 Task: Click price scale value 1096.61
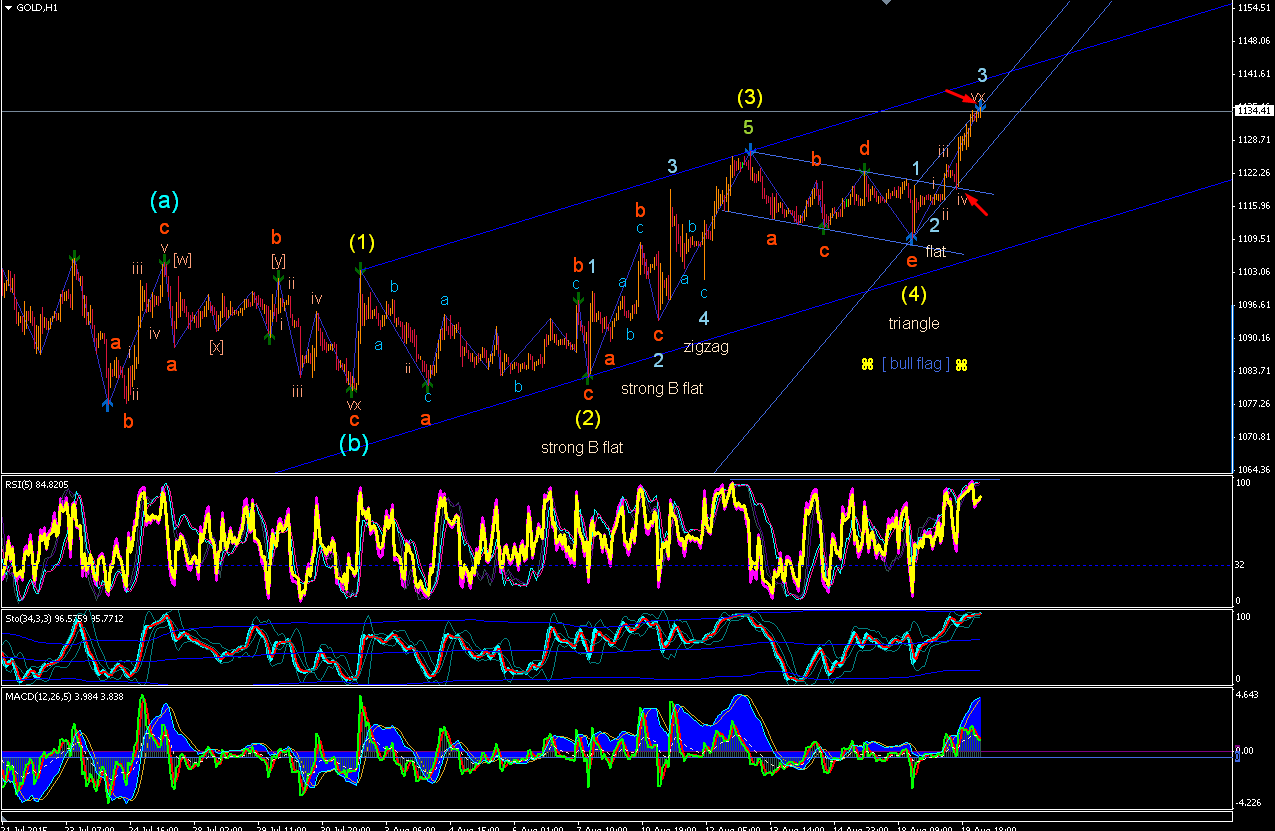pyautogui.click(x=1253, y=305)
